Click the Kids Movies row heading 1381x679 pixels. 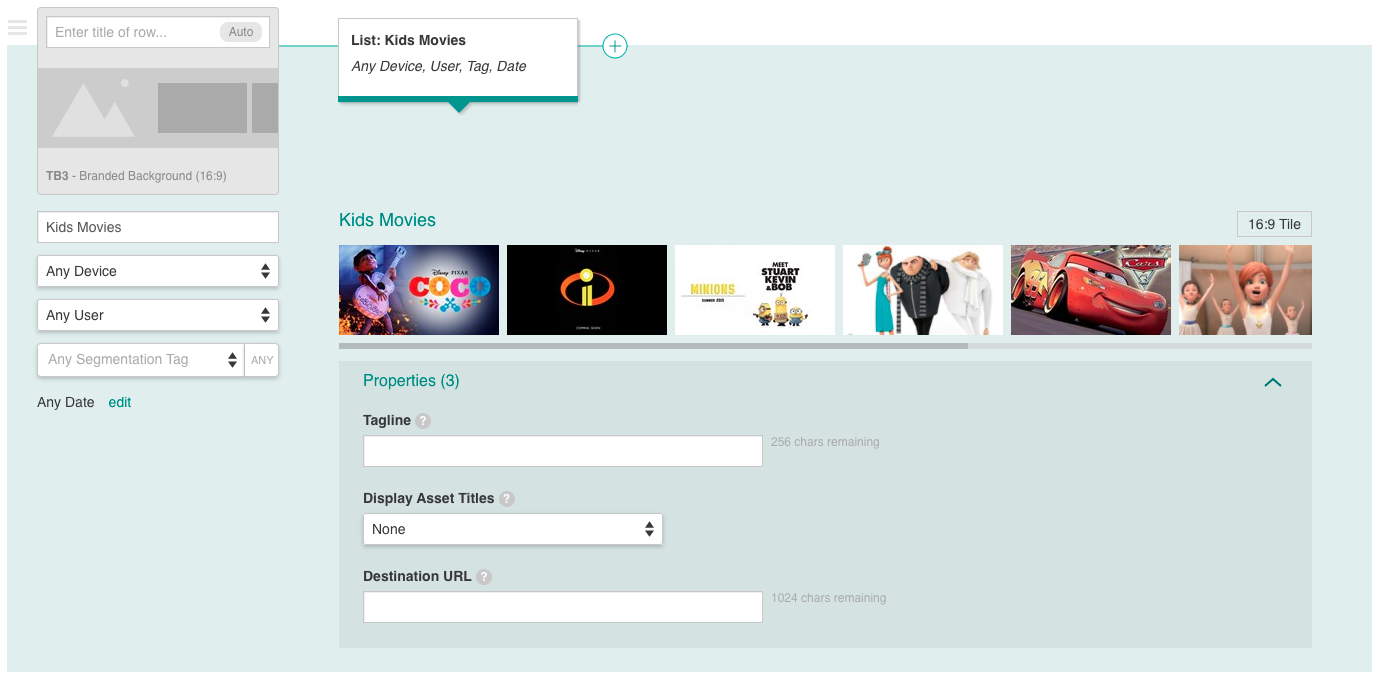point(387,220)
